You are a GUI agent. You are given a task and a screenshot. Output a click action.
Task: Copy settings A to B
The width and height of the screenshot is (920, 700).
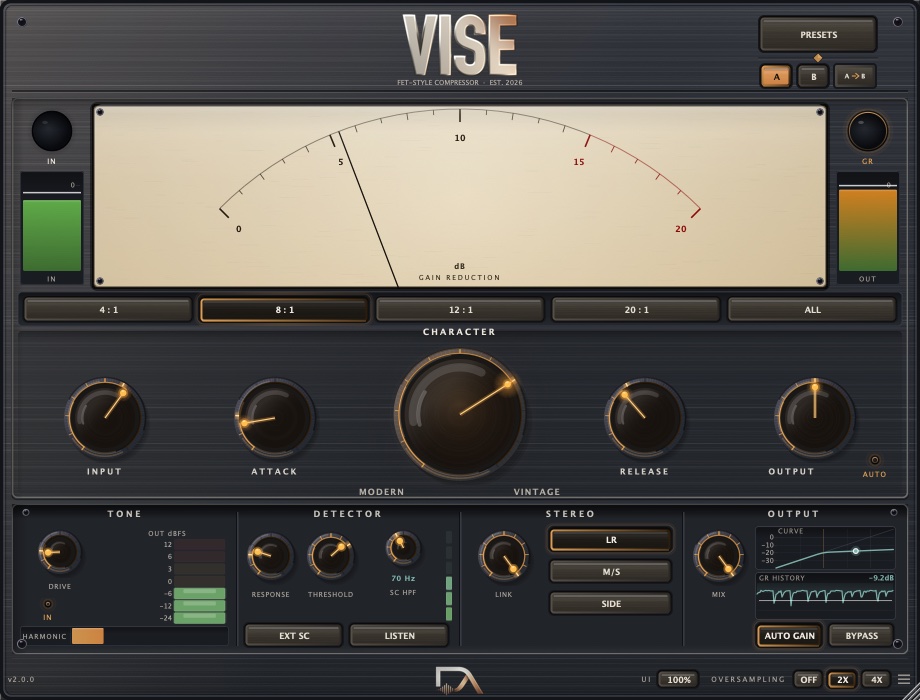pyautogui.click(x=854, y=76)
